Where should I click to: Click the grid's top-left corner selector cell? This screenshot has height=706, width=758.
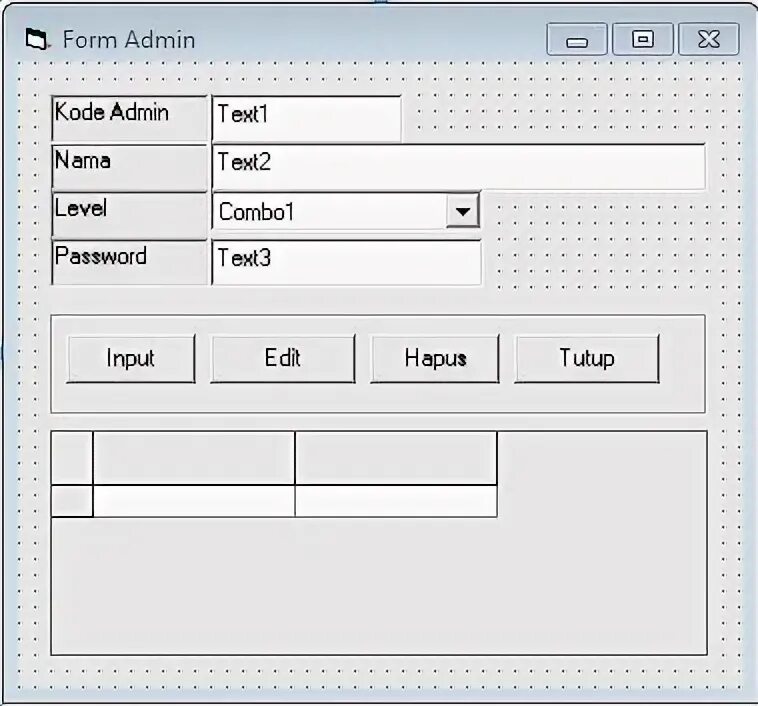point(72,458)
